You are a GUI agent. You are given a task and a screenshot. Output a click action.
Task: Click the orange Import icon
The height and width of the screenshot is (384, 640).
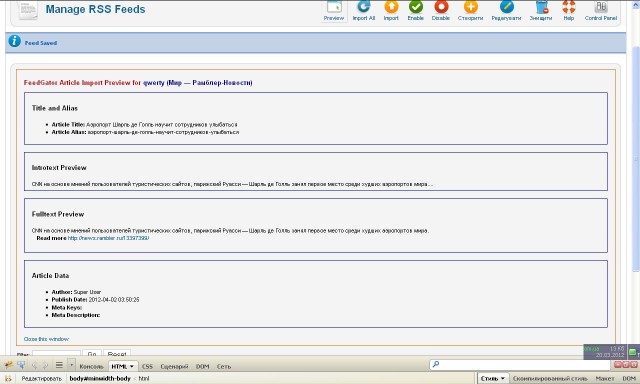[x=391, y=7]
